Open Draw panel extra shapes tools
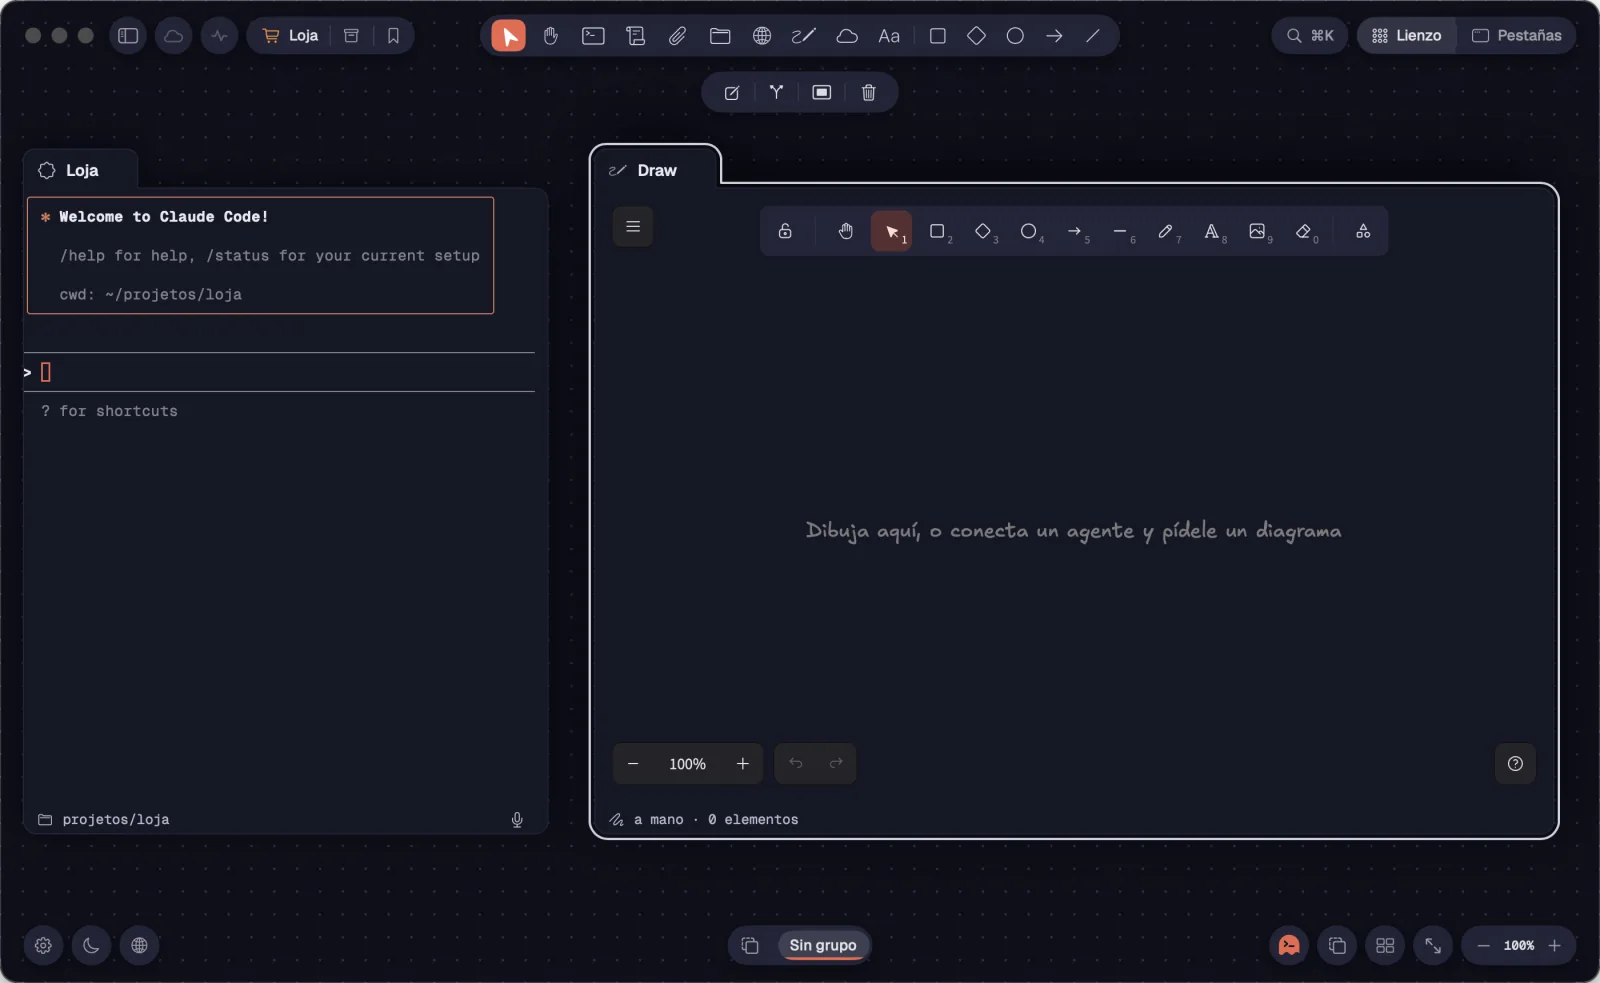The image size is (1600, 983). tap(1363, 232)
